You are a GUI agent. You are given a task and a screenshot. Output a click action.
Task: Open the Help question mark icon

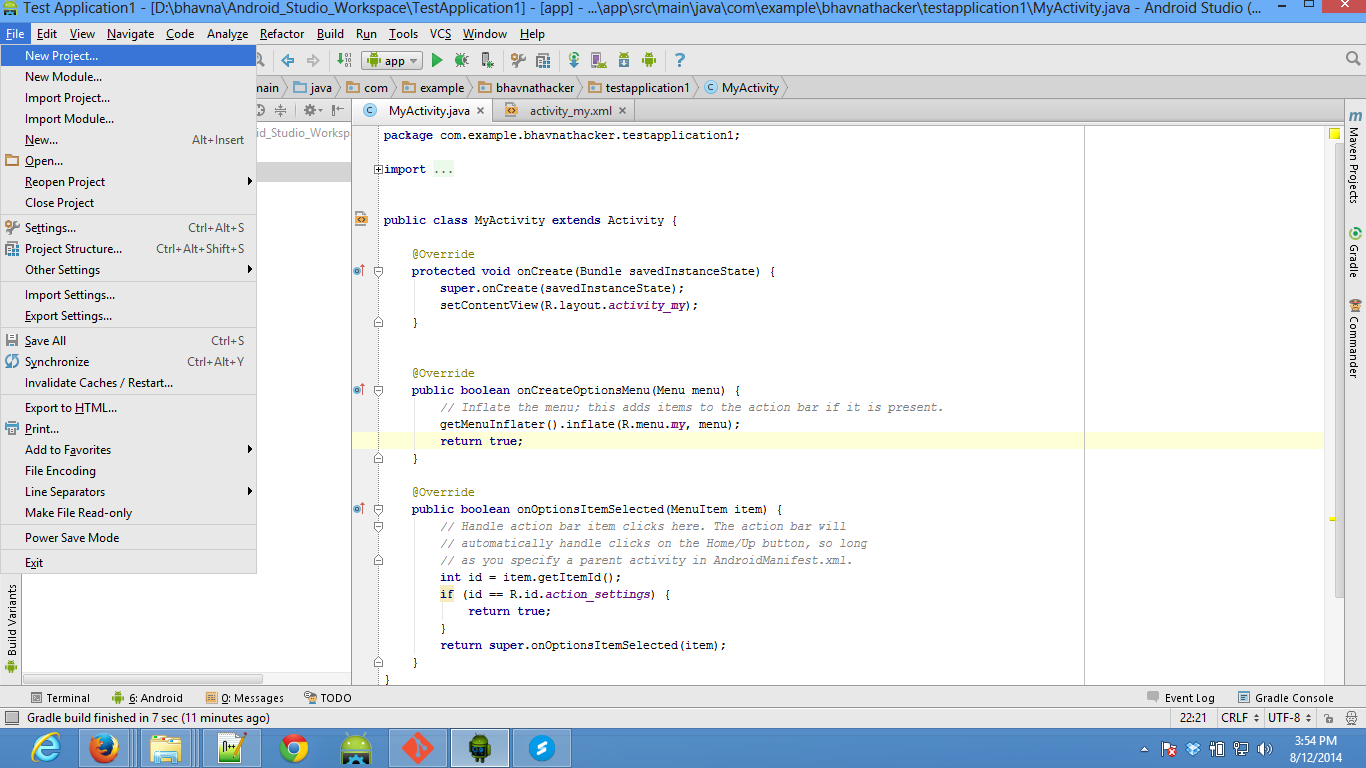click(x=679, y=60)
